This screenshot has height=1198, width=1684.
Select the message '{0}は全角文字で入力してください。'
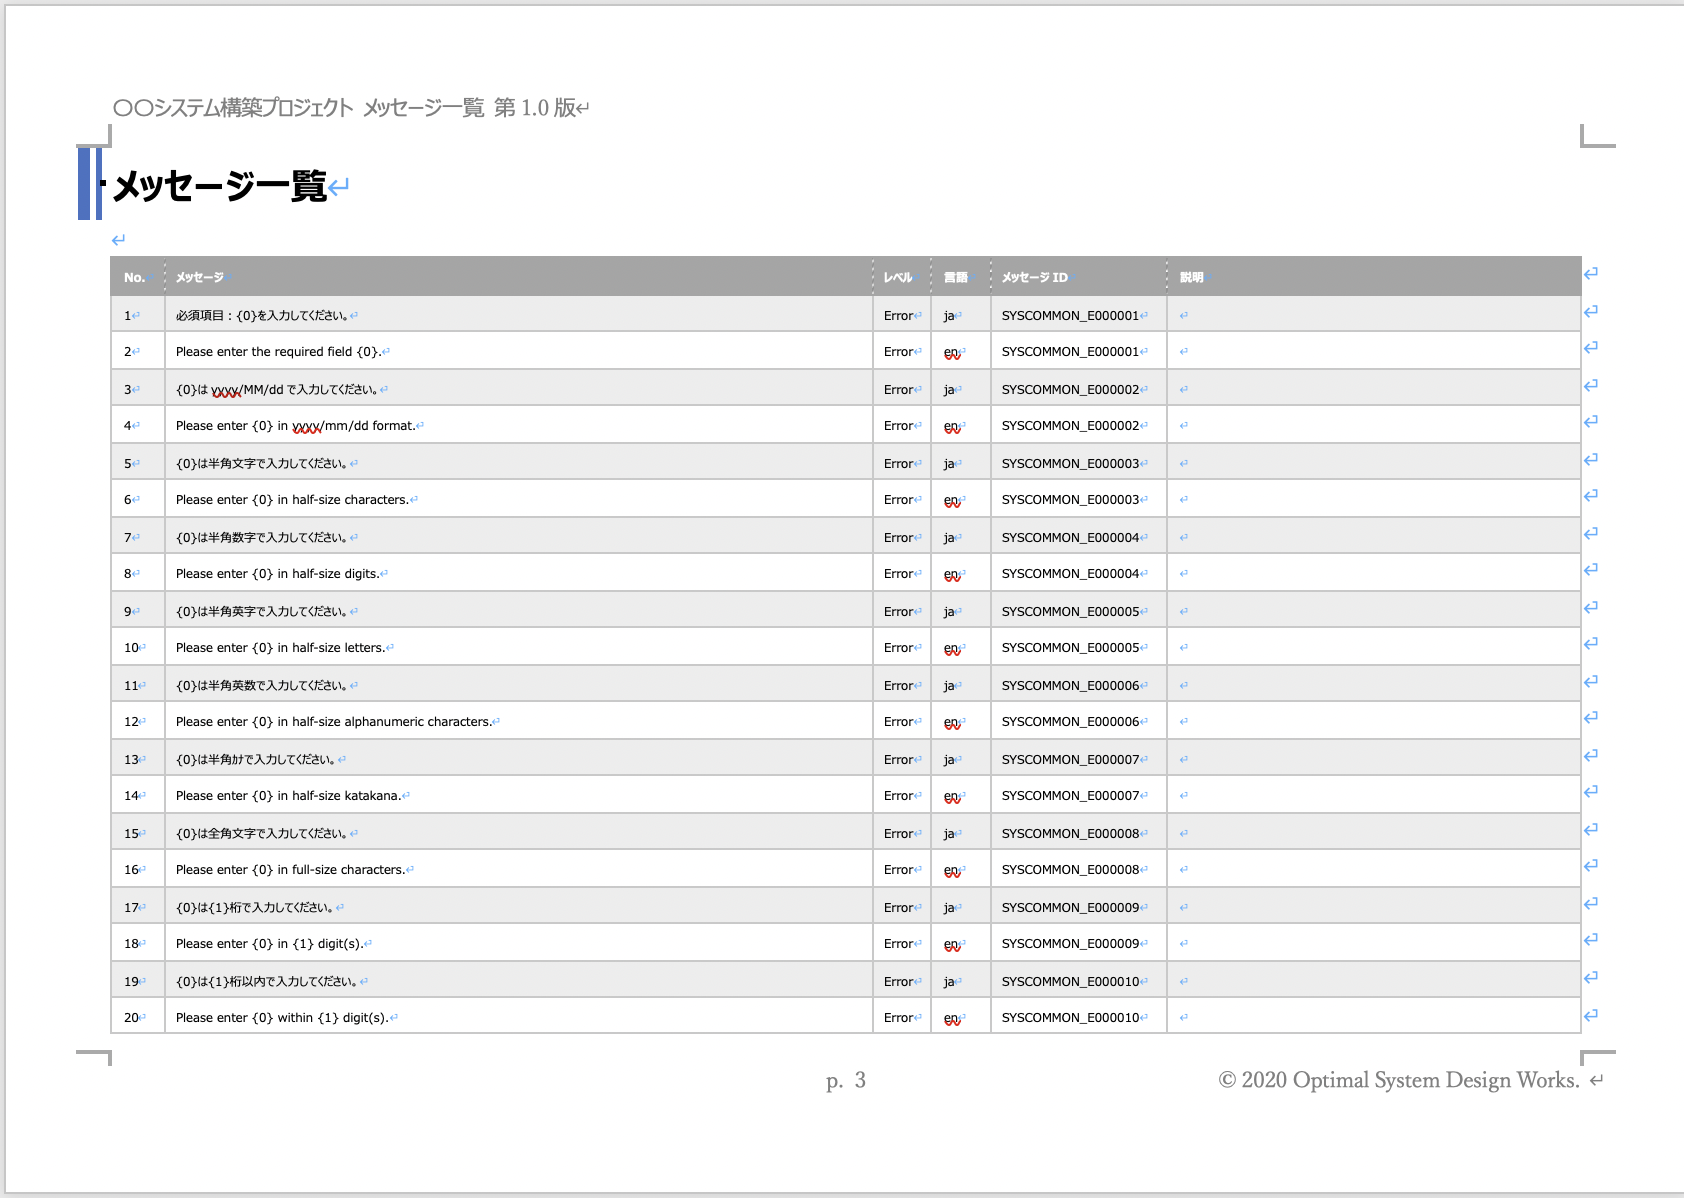262,834
